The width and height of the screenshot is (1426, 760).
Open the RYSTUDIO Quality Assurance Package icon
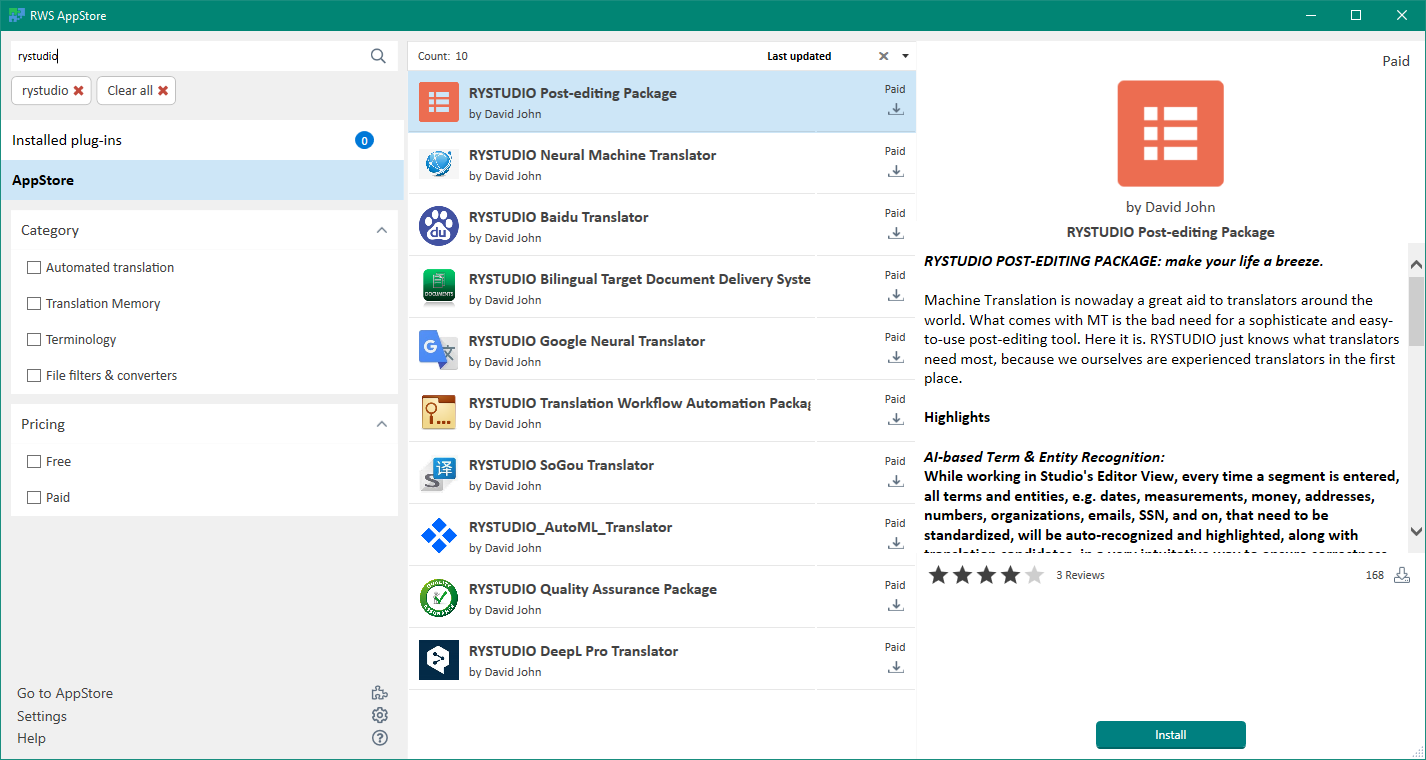coord(438,598)
